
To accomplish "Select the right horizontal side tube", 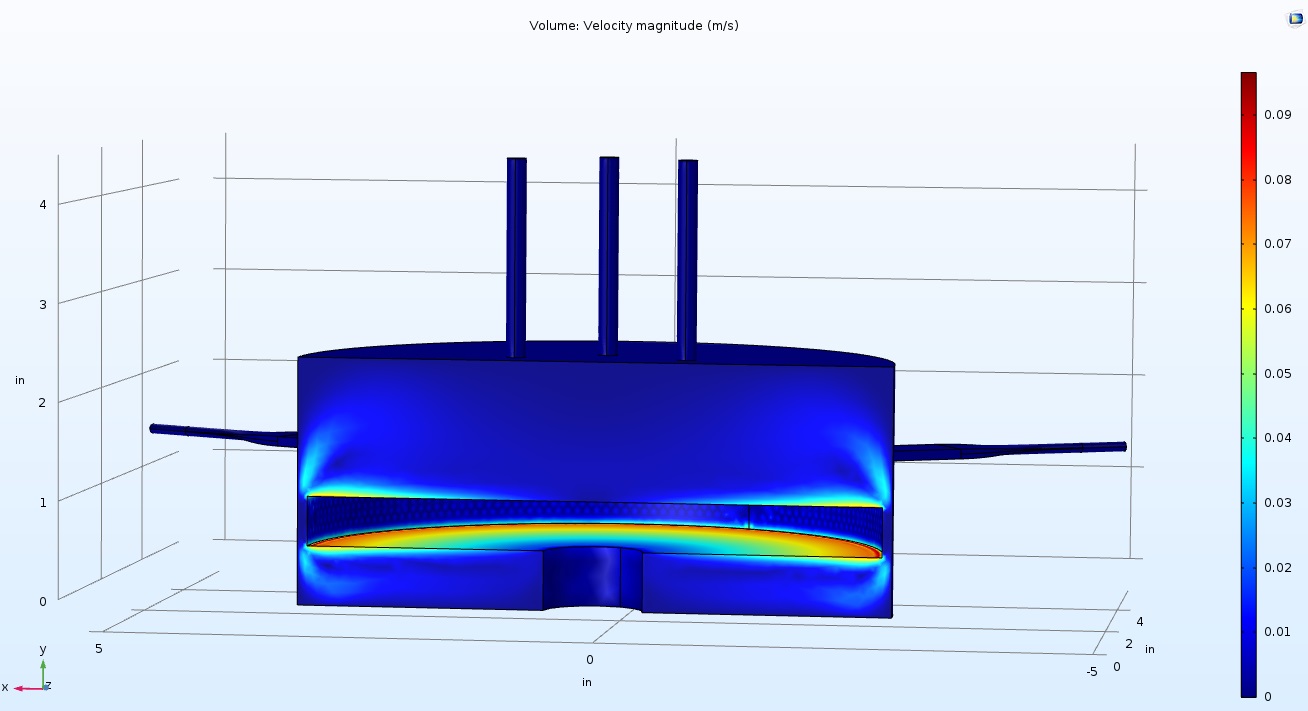I will click(1010, 450).
